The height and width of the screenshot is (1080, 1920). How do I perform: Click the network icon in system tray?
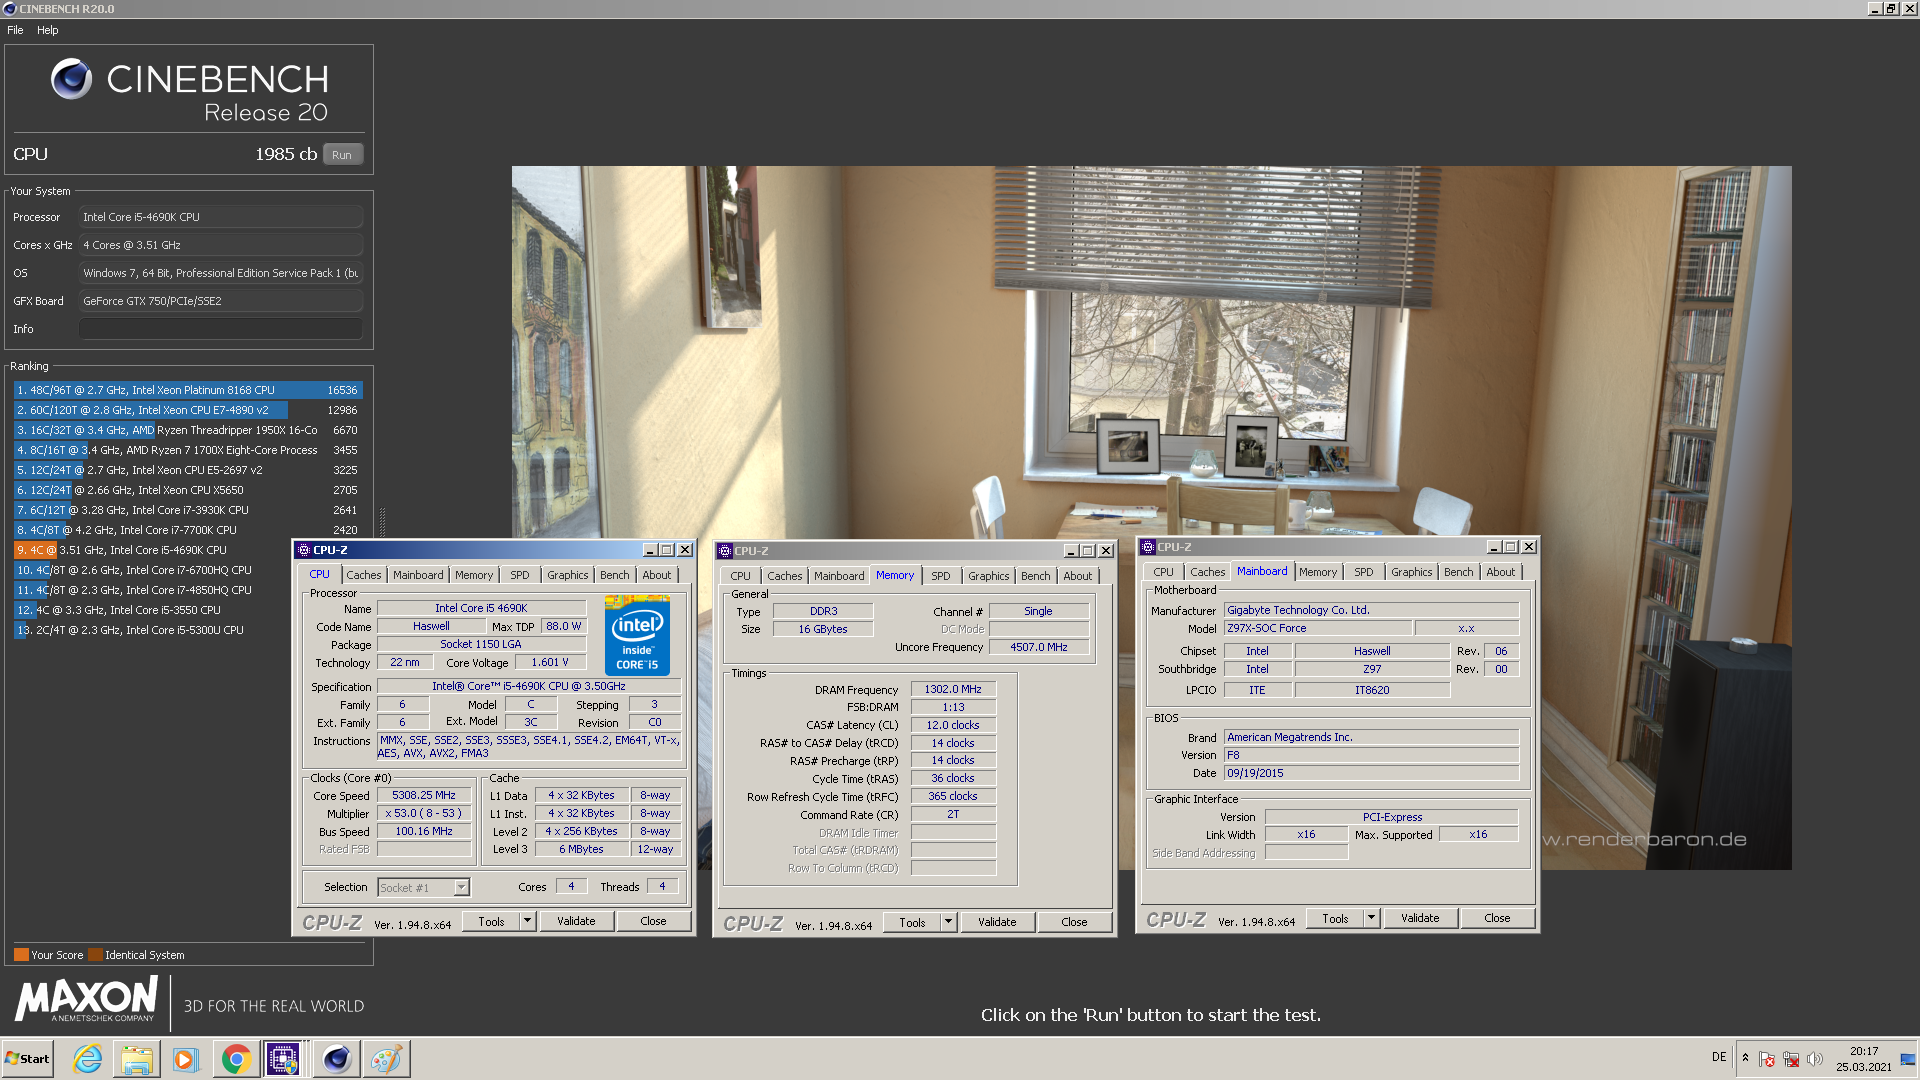tap(1791, 1059)
